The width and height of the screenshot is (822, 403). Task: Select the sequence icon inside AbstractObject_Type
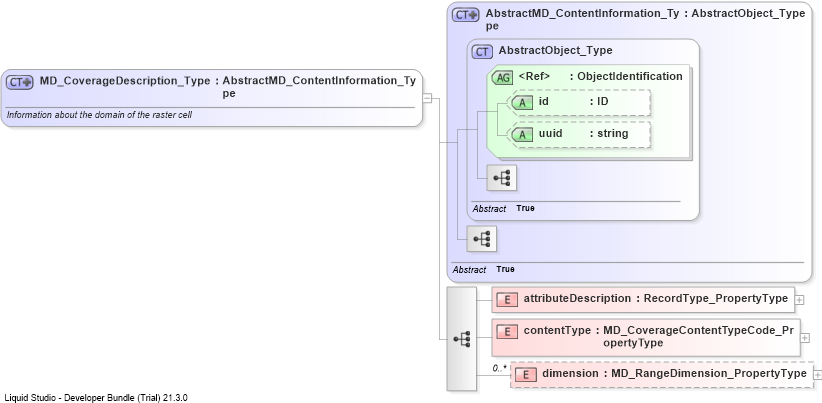click(502, 178)
